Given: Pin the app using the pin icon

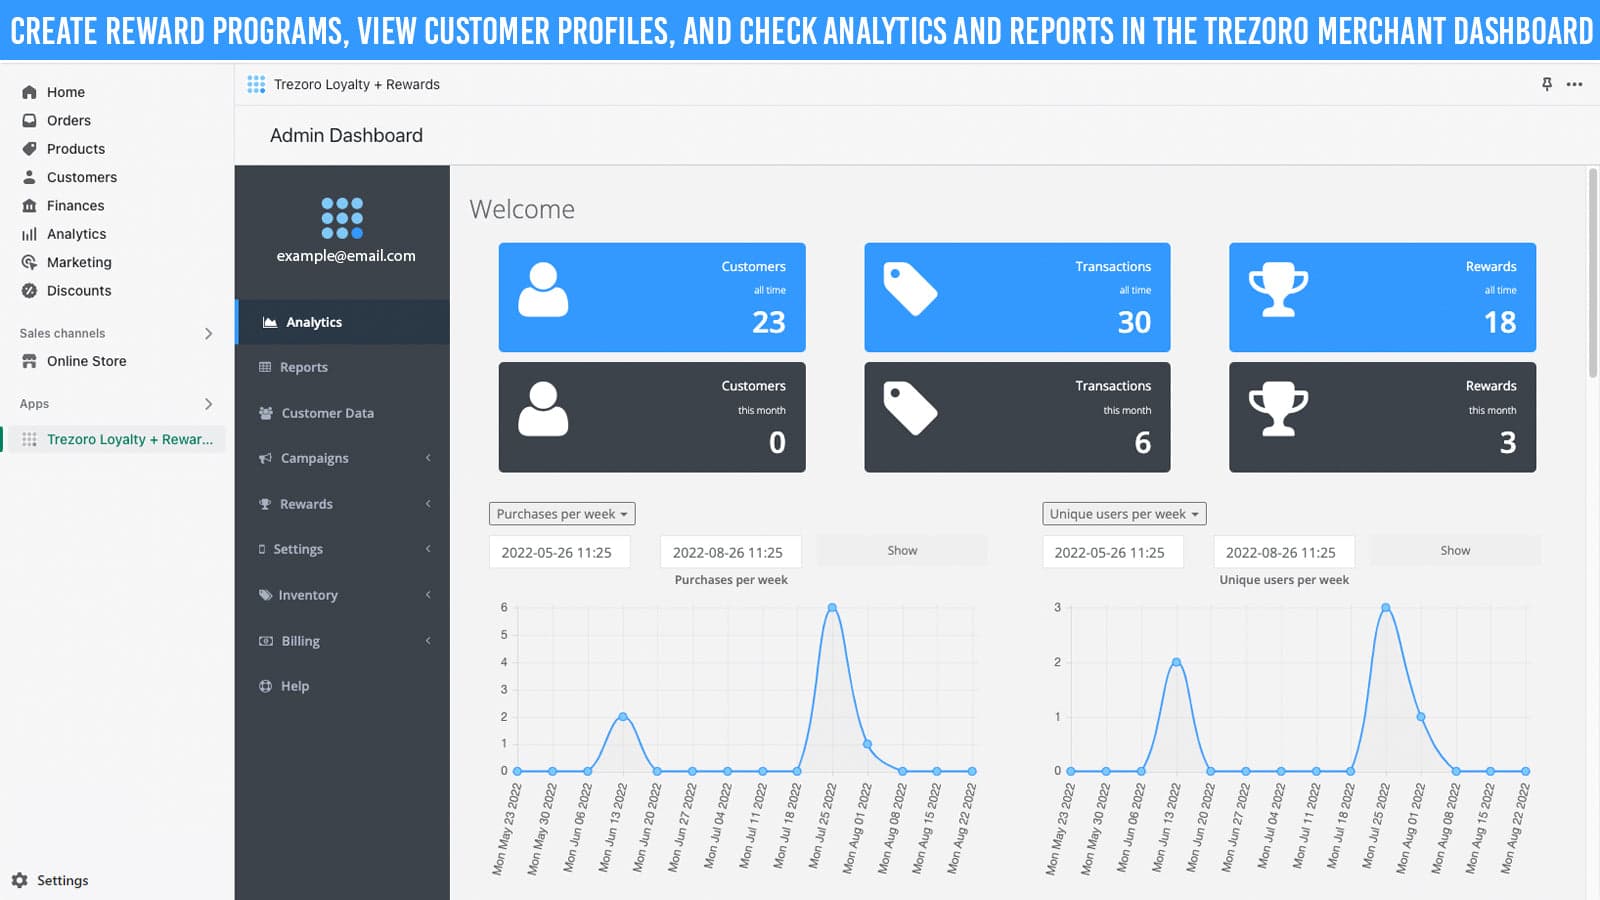Looking at the screenshot, I should point(1547,84).
